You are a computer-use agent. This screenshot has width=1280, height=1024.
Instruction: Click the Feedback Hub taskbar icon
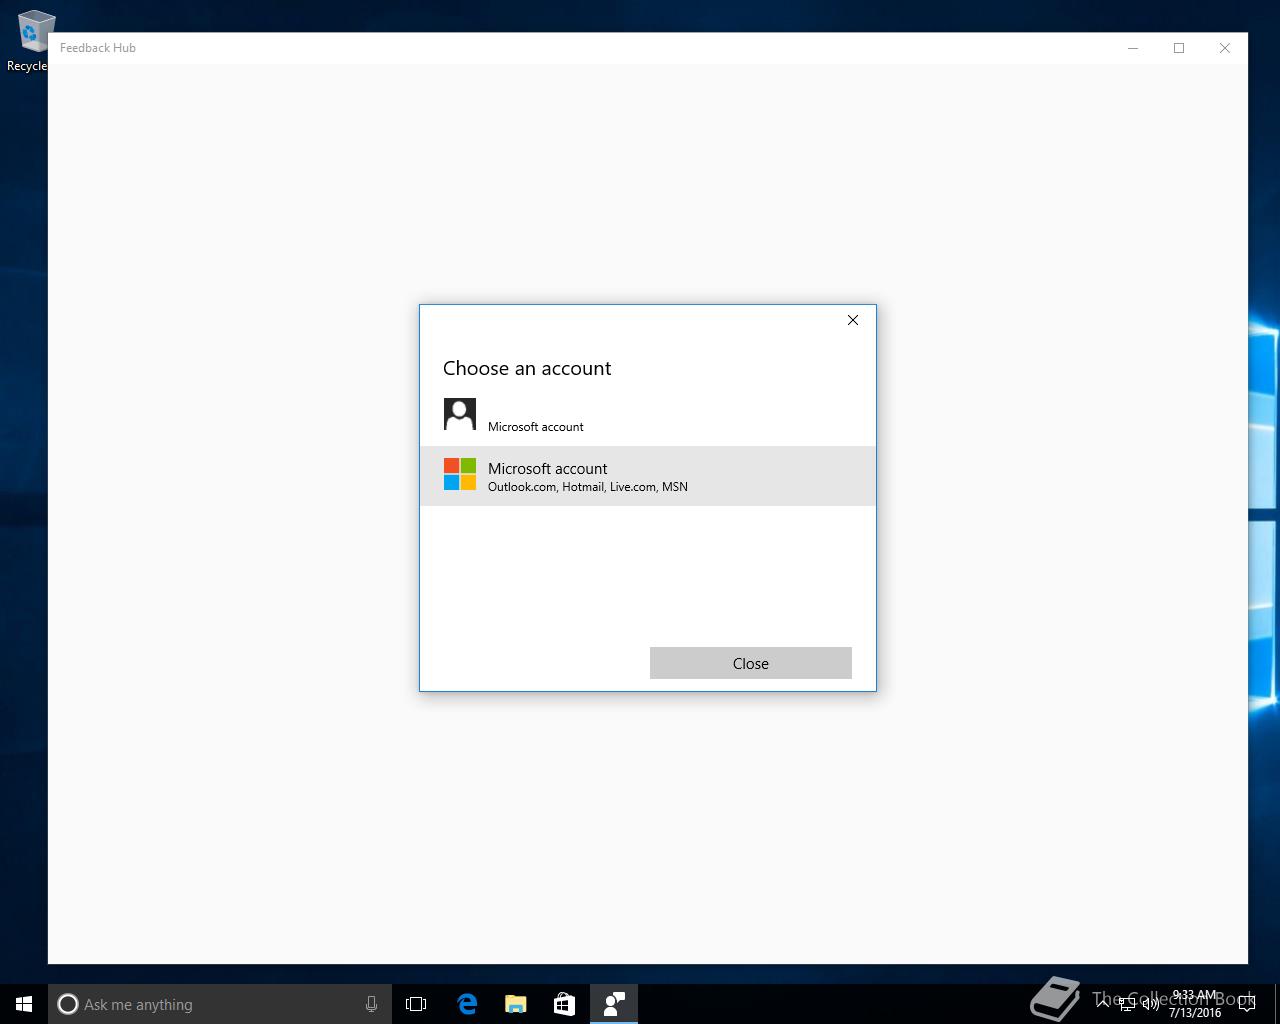[x=614, y=1004]
